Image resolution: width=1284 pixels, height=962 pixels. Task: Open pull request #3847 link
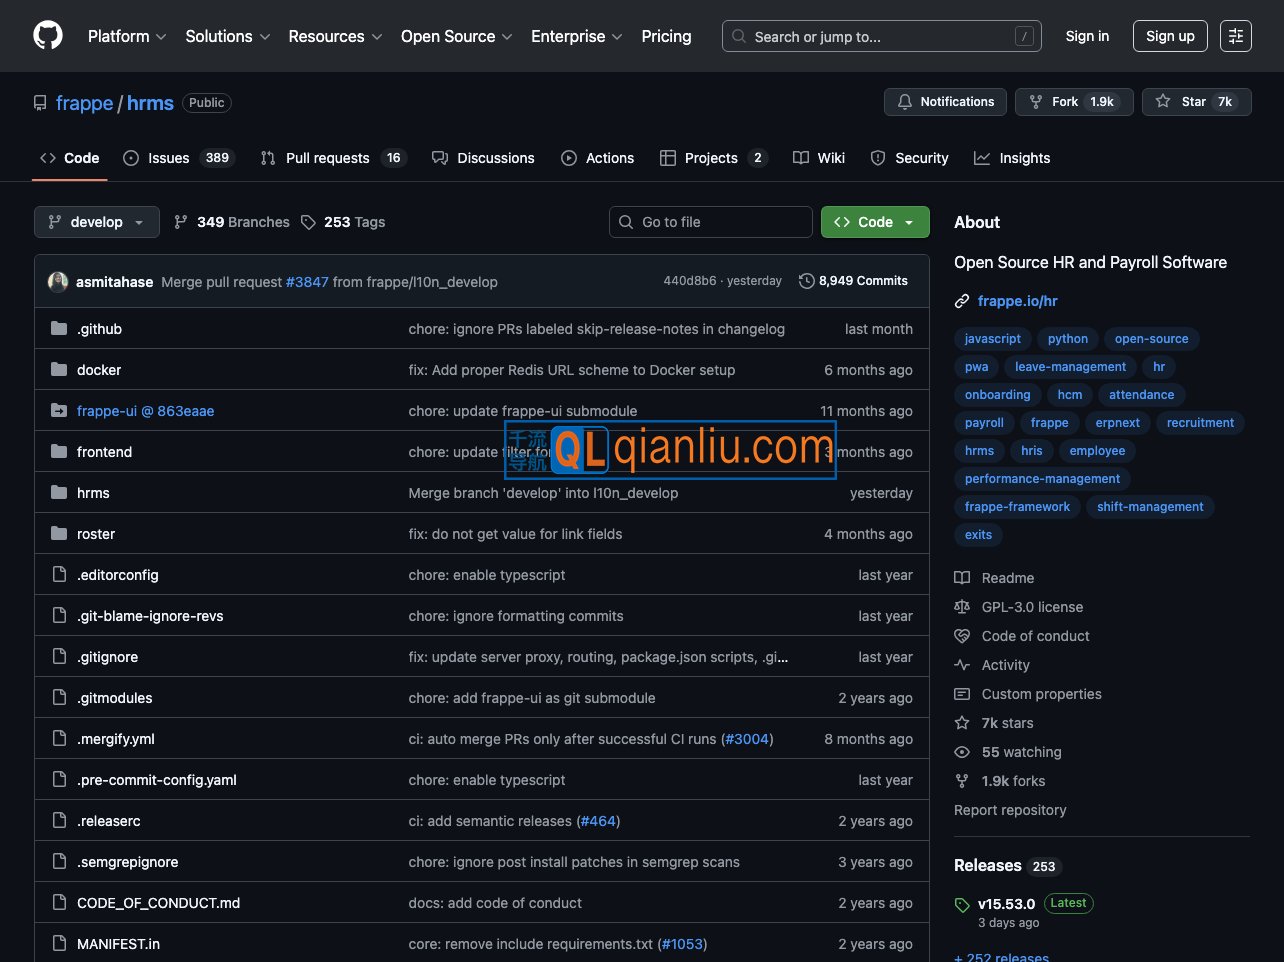pyautogui.click(x=307, y=282)
